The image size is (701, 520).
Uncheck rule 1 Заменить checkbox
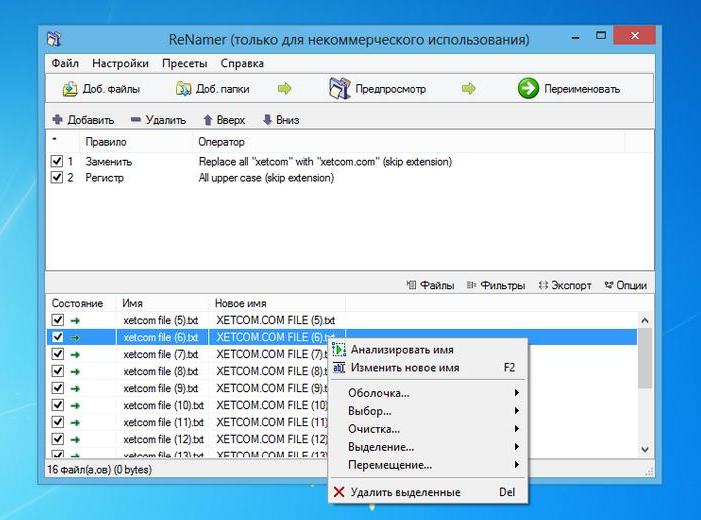point(57,161)
